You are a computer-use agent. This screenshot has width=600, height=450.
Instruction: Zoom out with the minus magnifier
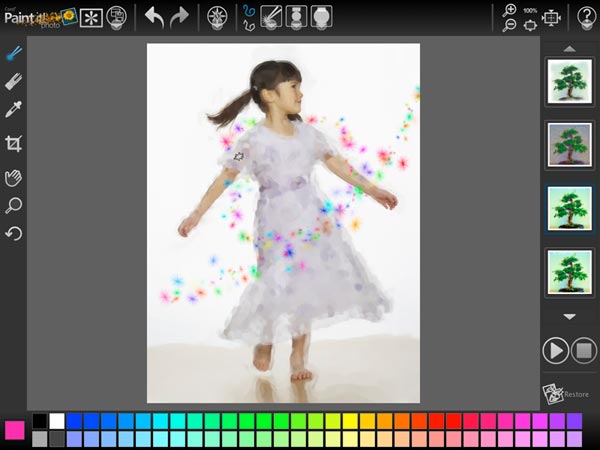point(511,25)
